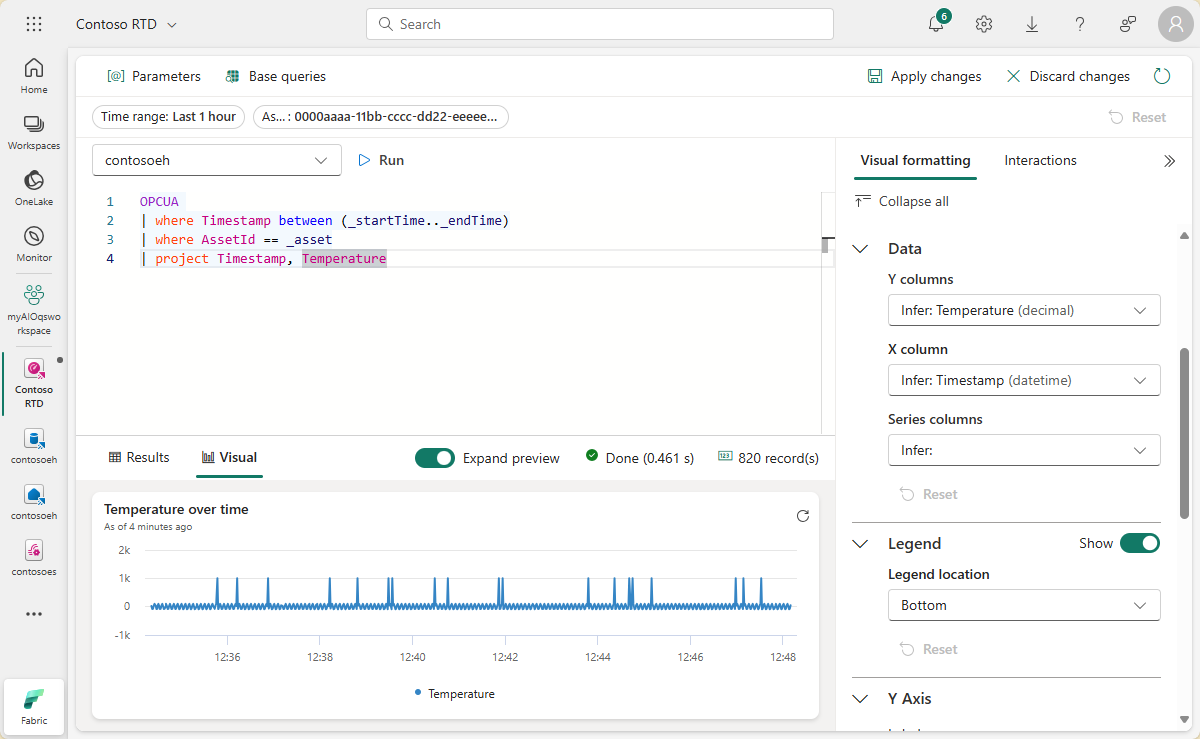This screenshot has width=1200, height=739.
Task: Click the refresh icon beside Discard changes
Action: pos(1161,76)
